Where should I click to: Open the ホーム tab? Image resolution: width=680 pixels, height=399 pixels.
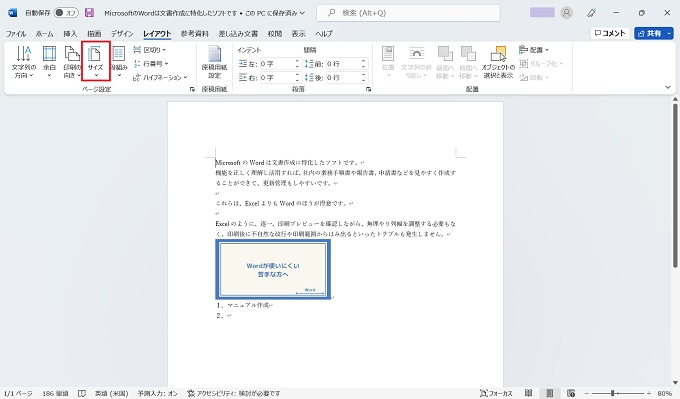45,33
